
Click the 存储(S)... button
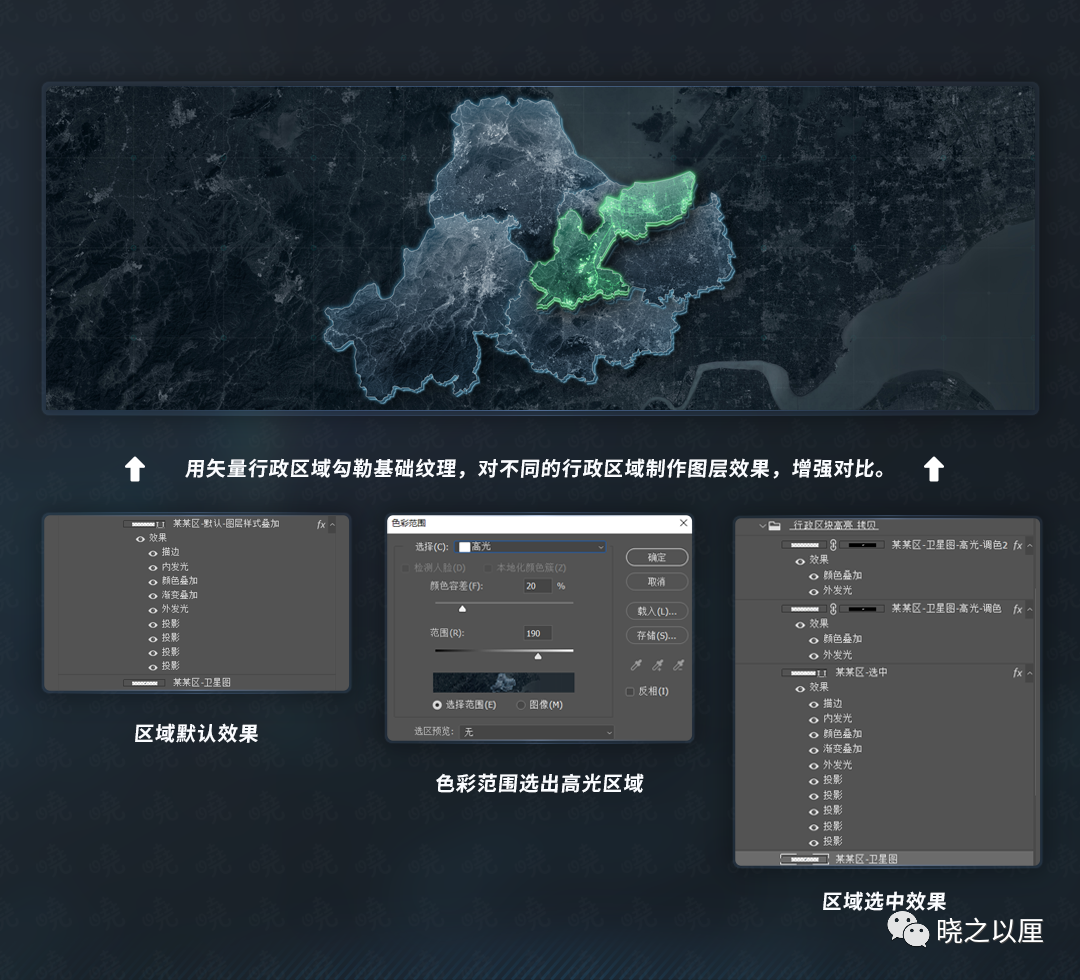coord(657,636)
